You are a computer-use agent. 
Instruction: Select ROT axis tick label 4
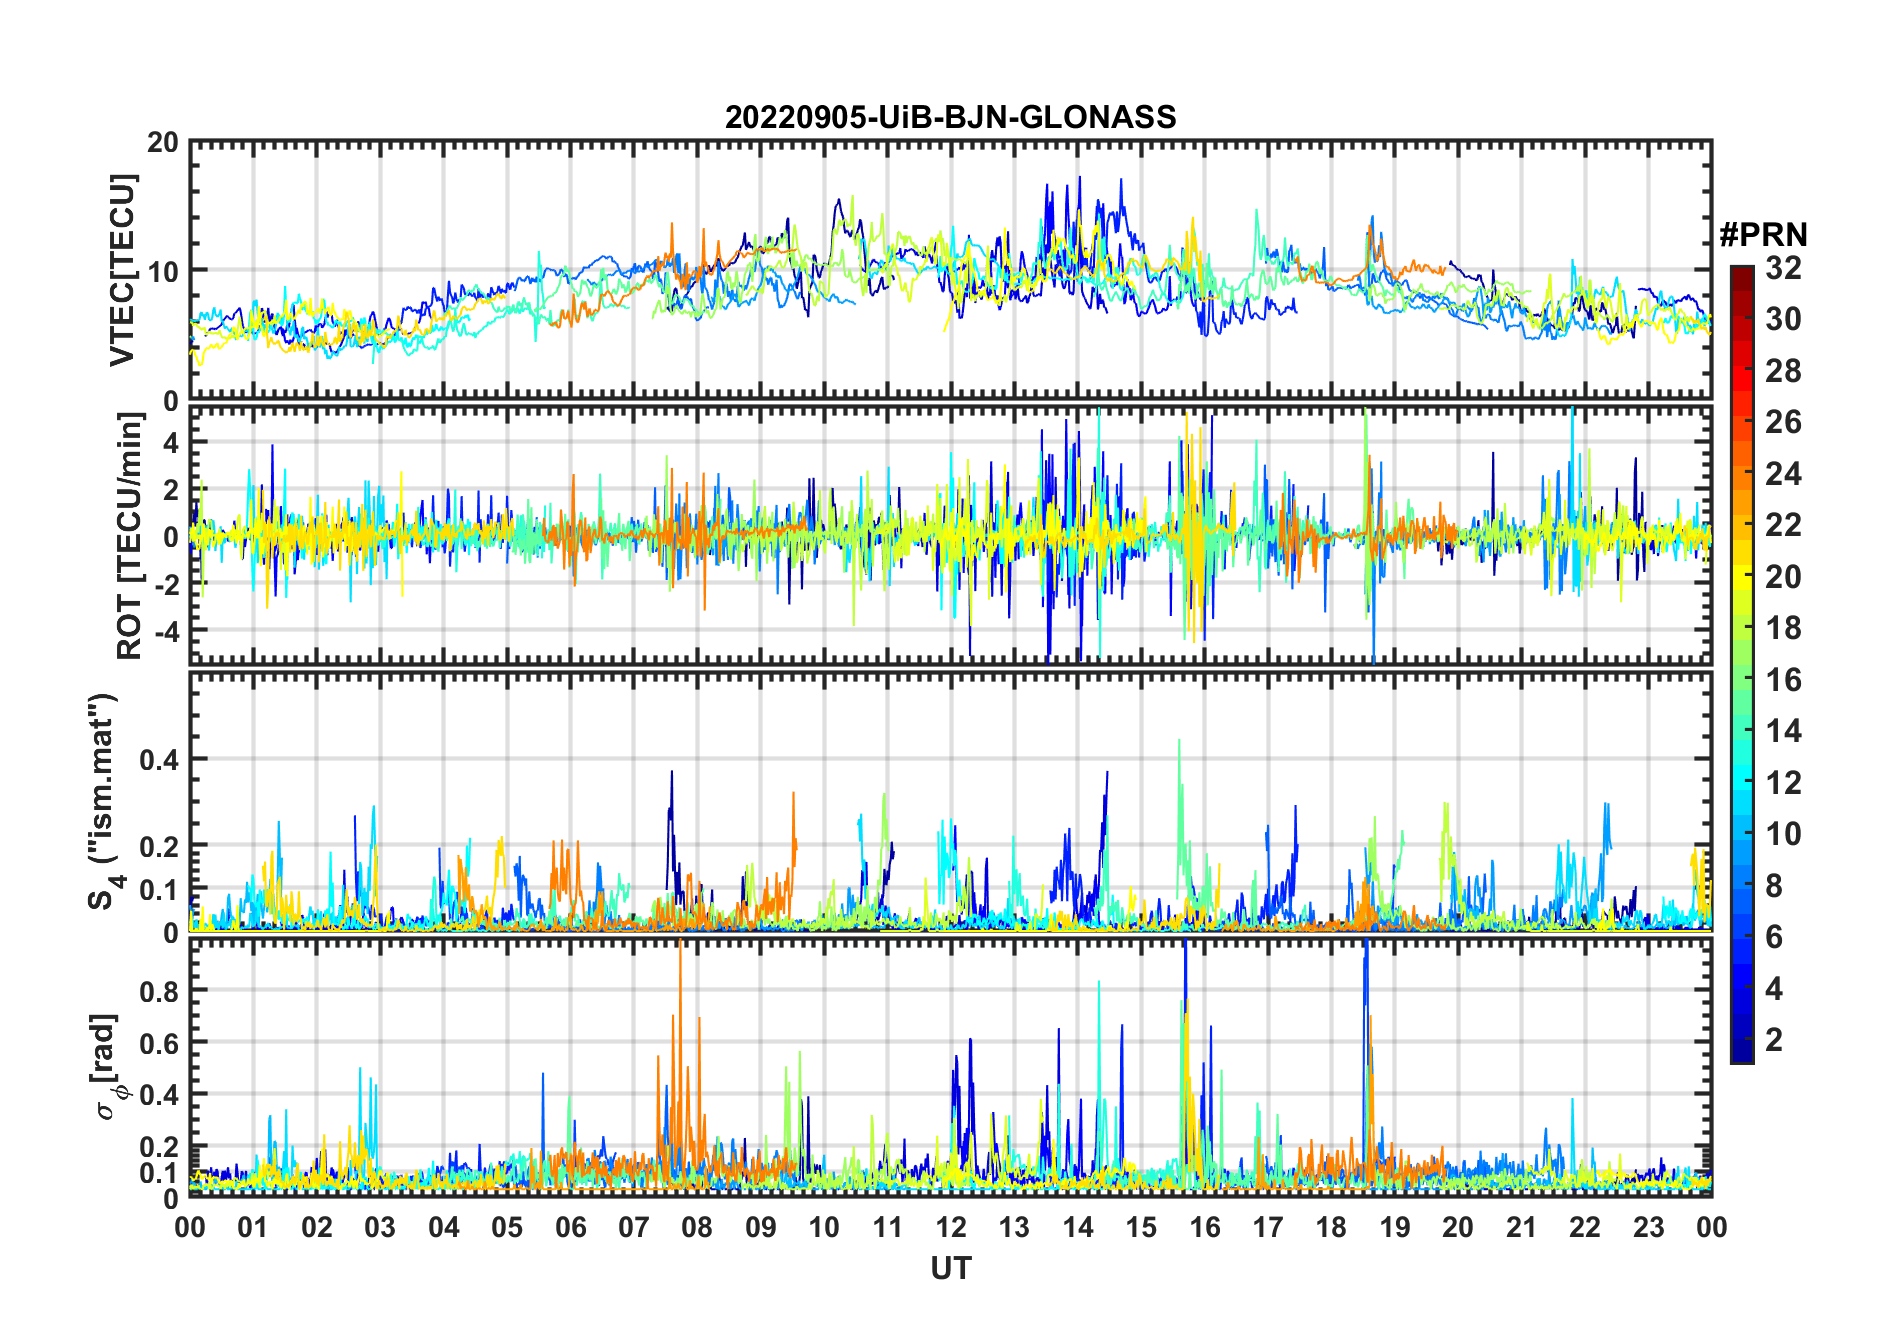click(171, 442)
